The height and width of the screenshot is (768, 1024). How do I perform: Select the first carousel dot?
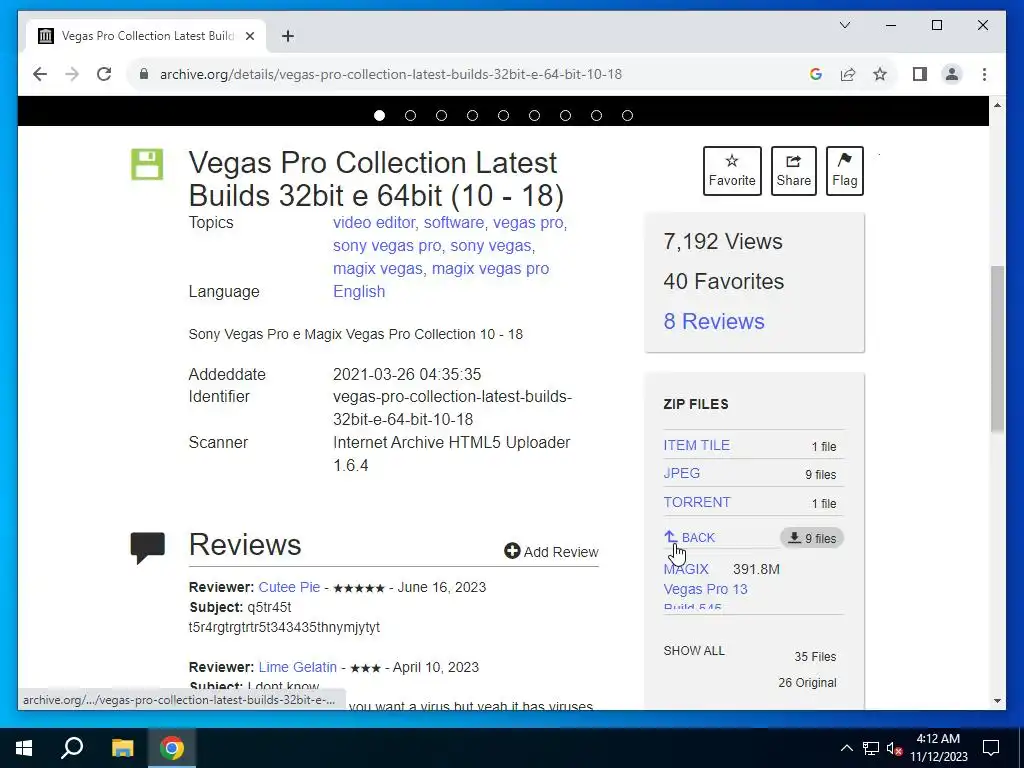coord(379,116)
